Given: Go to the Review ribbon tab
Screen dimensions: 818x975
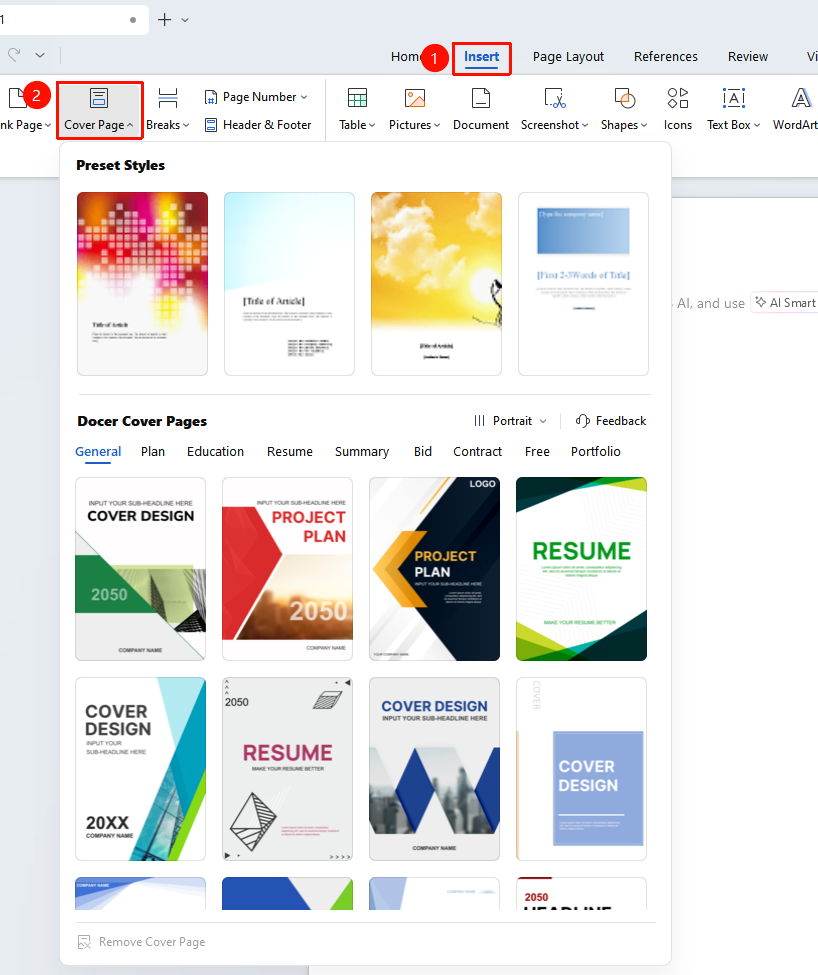Looking at the screenshot, I should [748, 57].
